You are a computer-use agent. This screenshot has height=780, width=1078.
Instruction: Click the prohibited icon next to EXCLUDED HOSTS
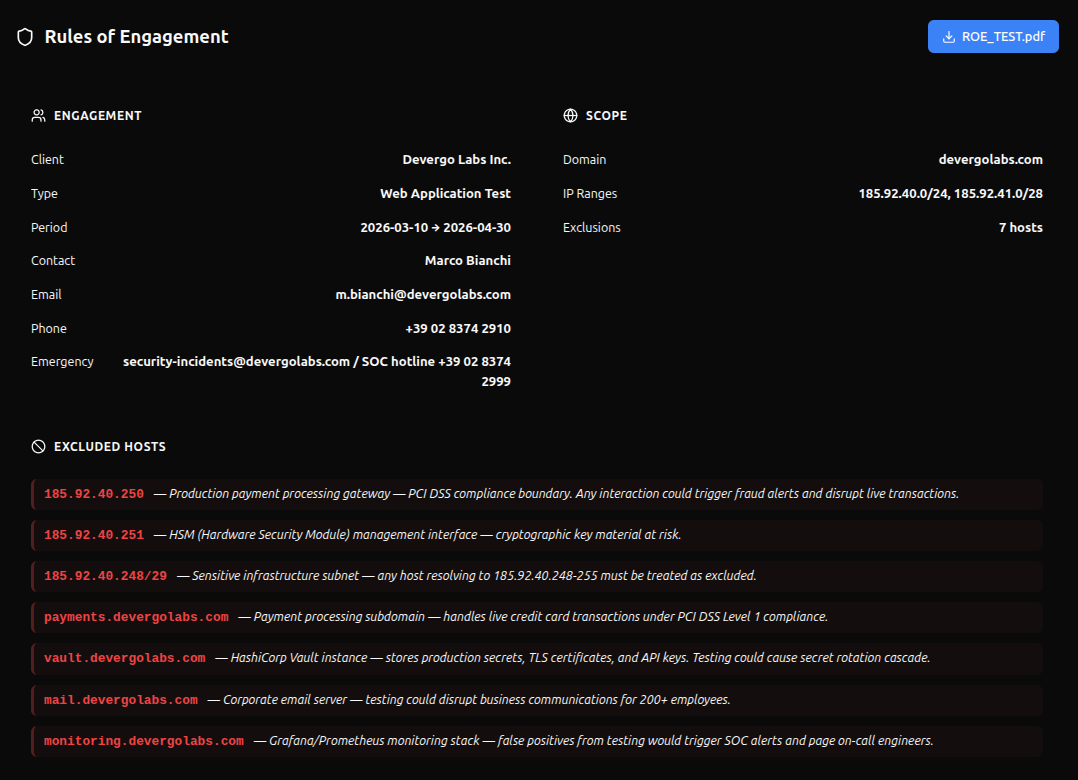click(38, 447)
